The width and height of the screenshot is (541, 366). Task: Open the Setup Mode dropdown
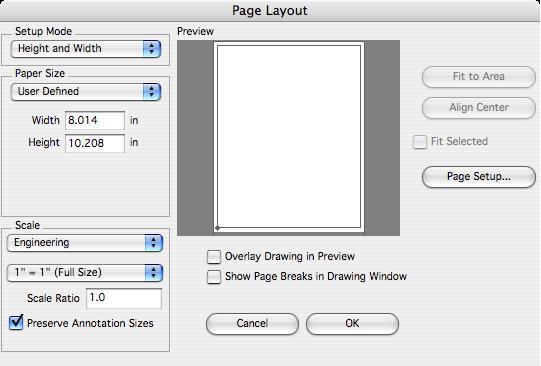click(86, 49)
